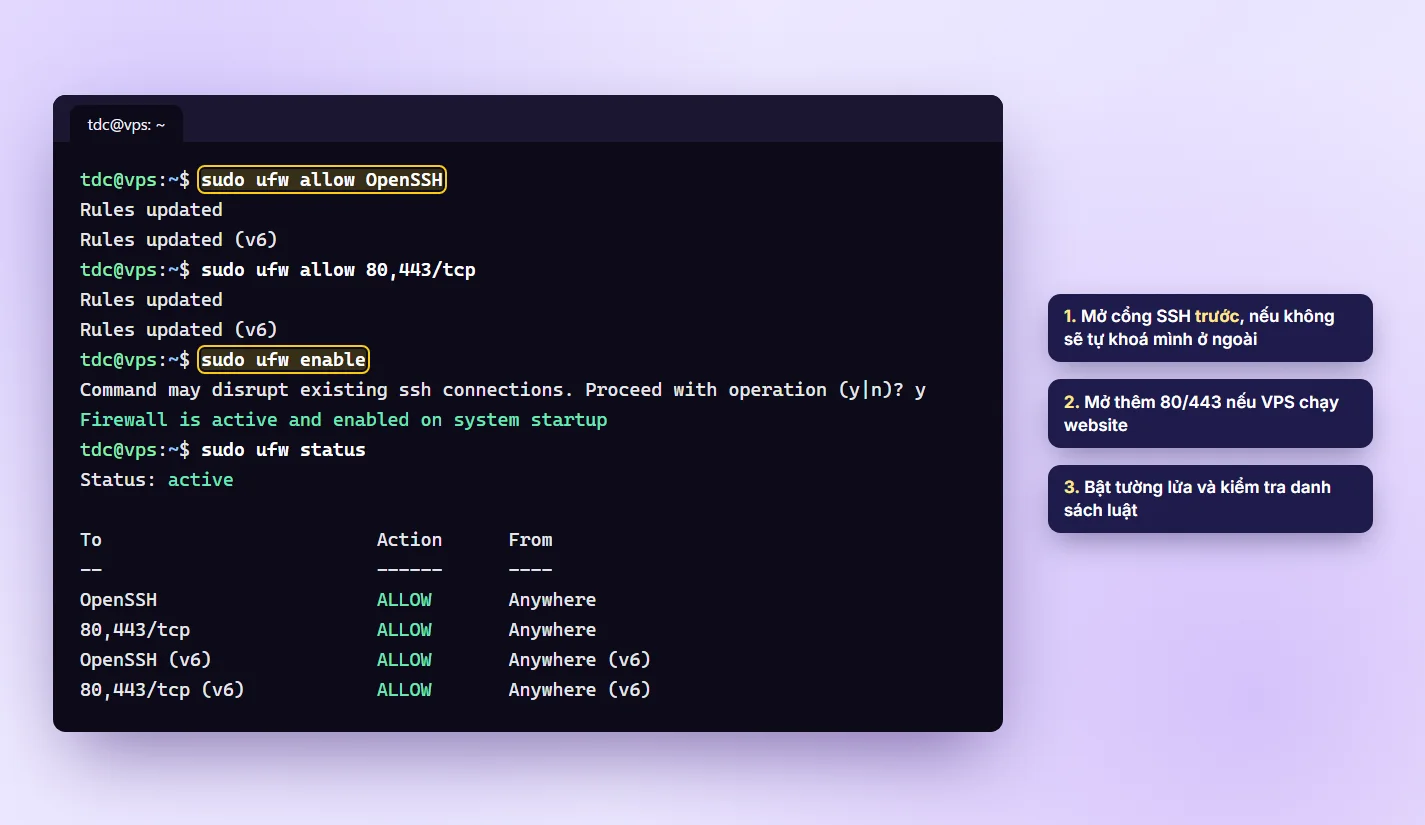Click the "Status: active" output line
This screenshot has height=825, width=1425.
157,480
